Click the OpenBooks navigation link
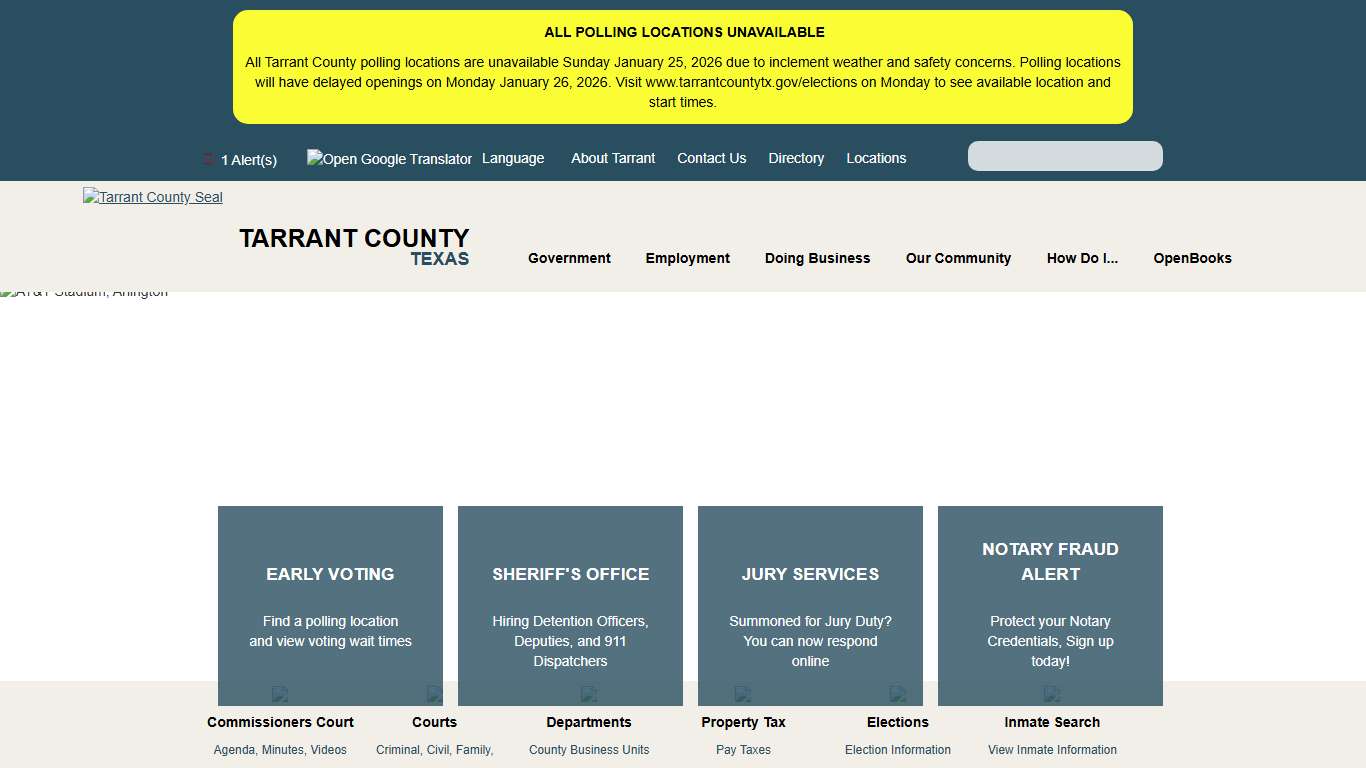The width and height of the screenshot is (1366, 768). (x=1192, y=258)
